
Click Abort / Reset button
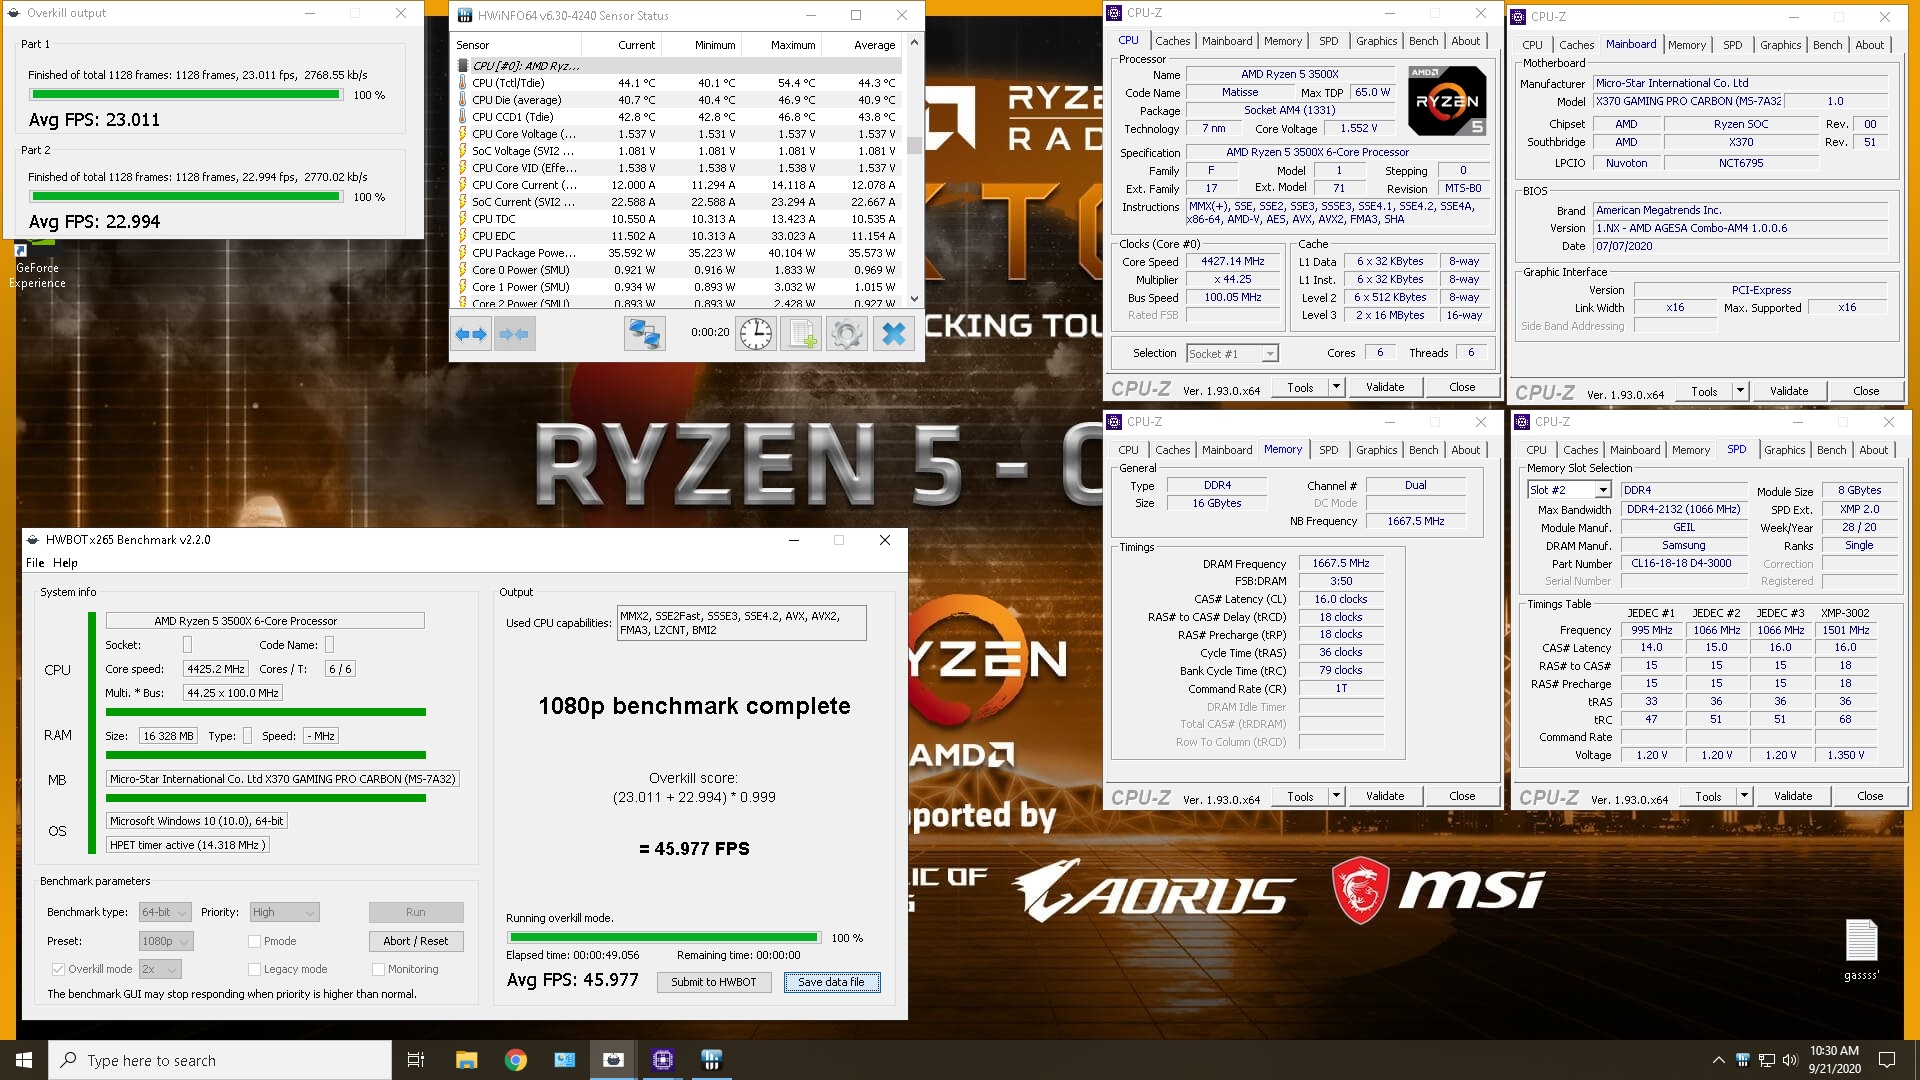pos(416,941)
